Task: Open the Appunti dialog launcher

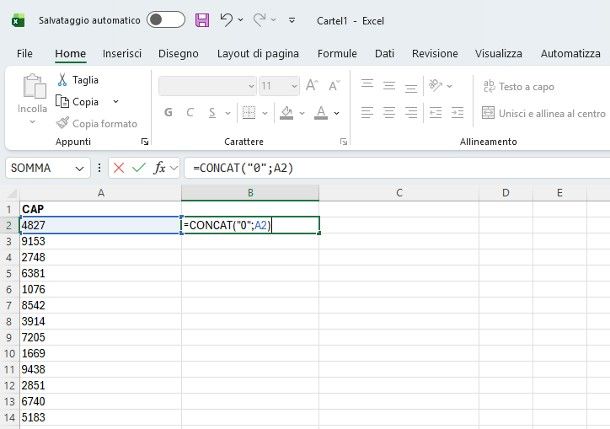Action: pos(145,142)
